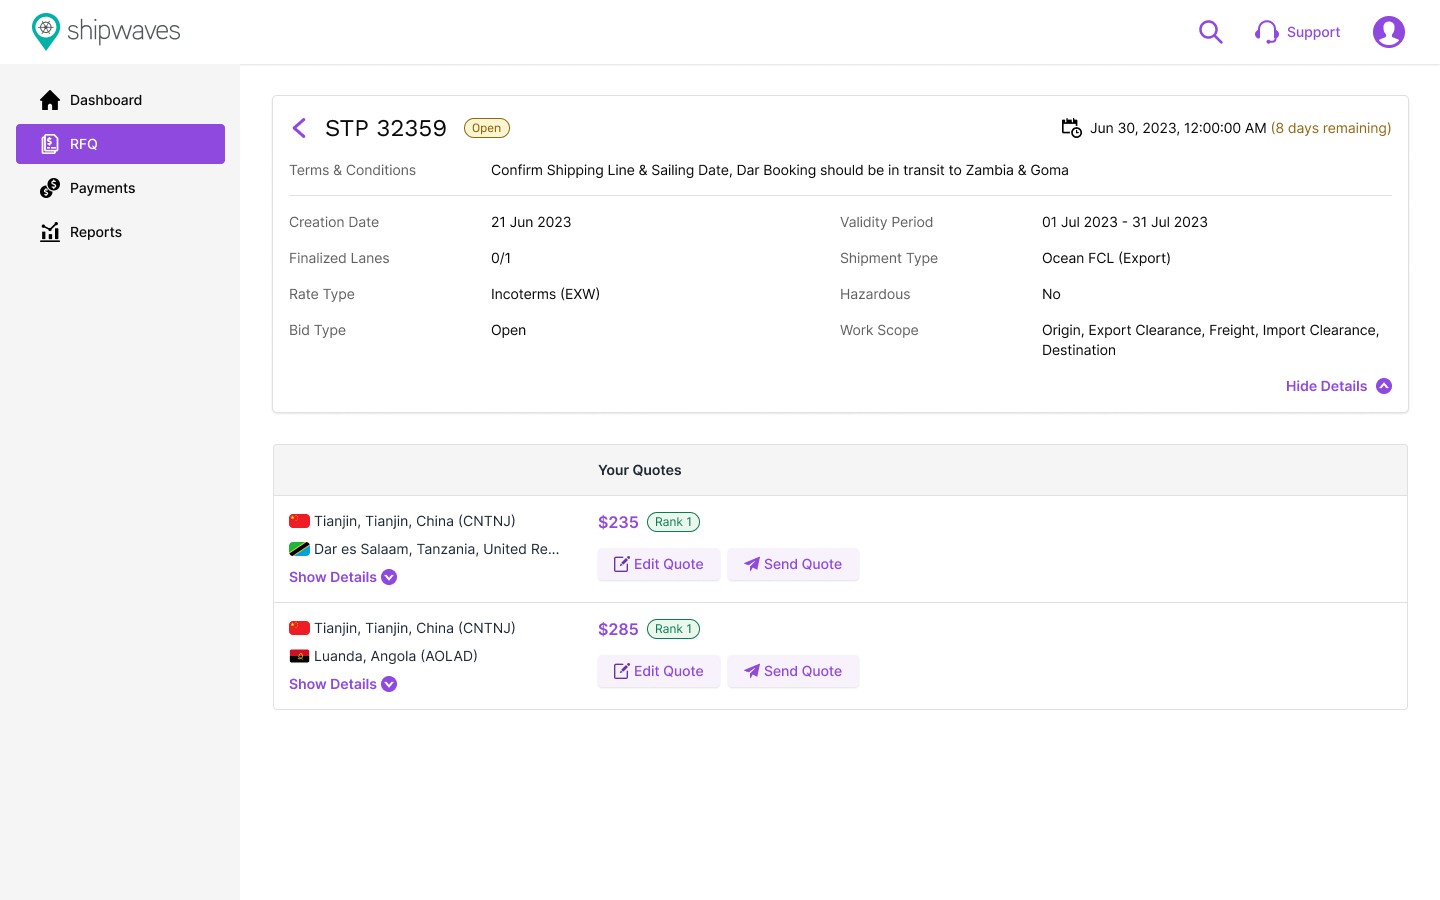Click the '21 Jun 2023' creation date
This screenshot has width=1440, height=900.
(531, 222)
